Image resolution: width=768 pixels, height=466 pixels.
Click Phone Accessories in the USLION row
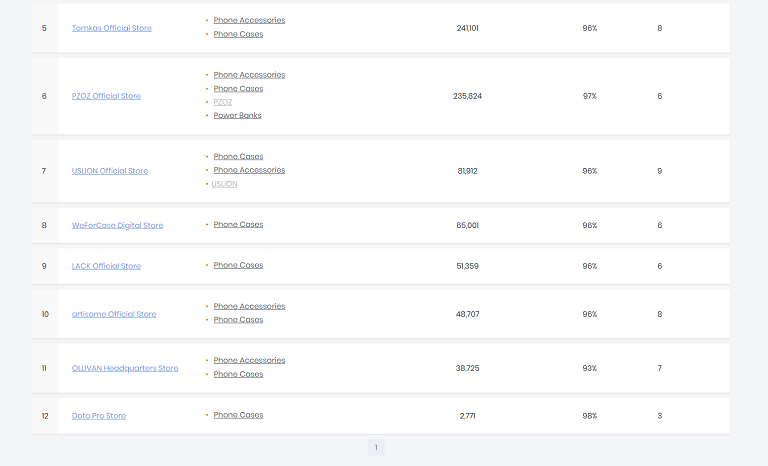(x=249, y=170)
